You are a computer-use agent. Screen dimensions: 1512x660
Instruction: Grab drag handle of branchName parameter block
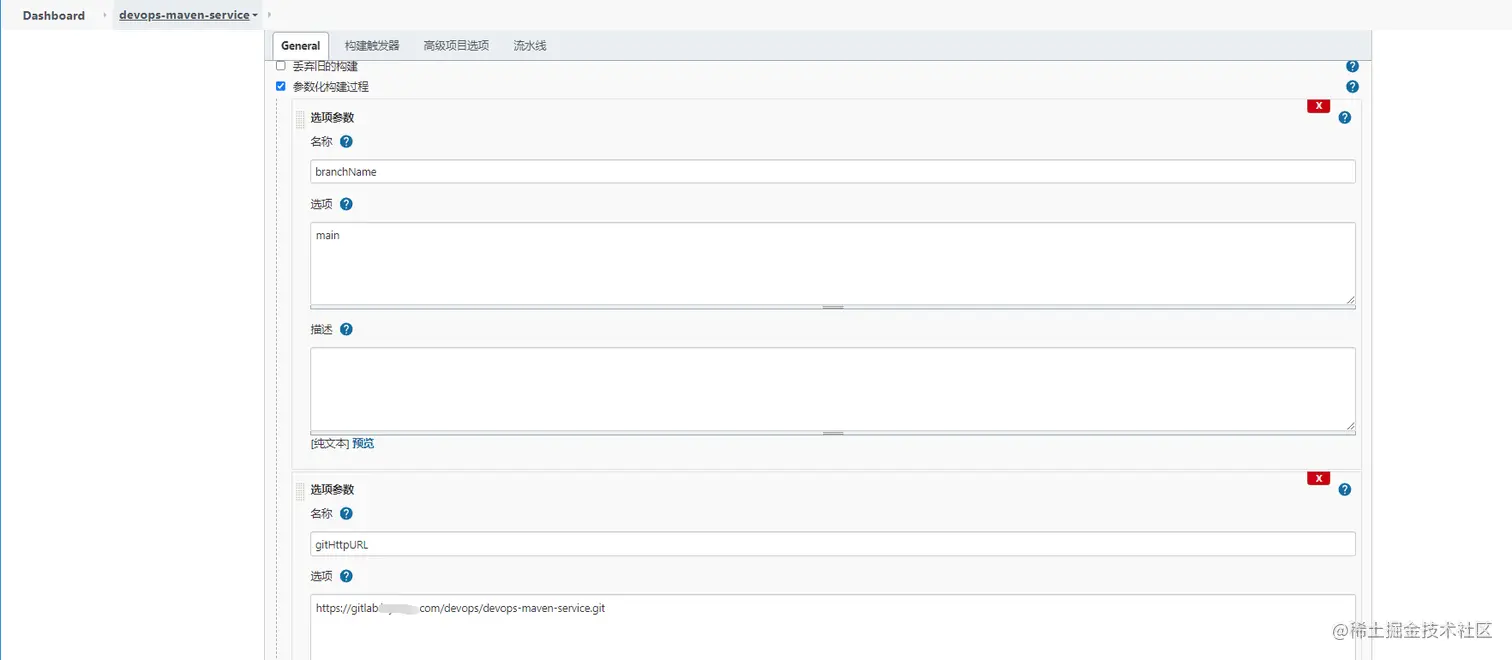(x=300, y=120)
